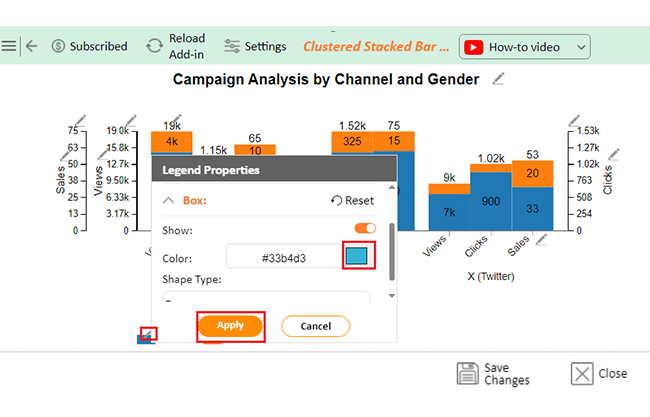650x417 pixels.
Task: Click Save Changes label
Action: click(x=507, y=373)
